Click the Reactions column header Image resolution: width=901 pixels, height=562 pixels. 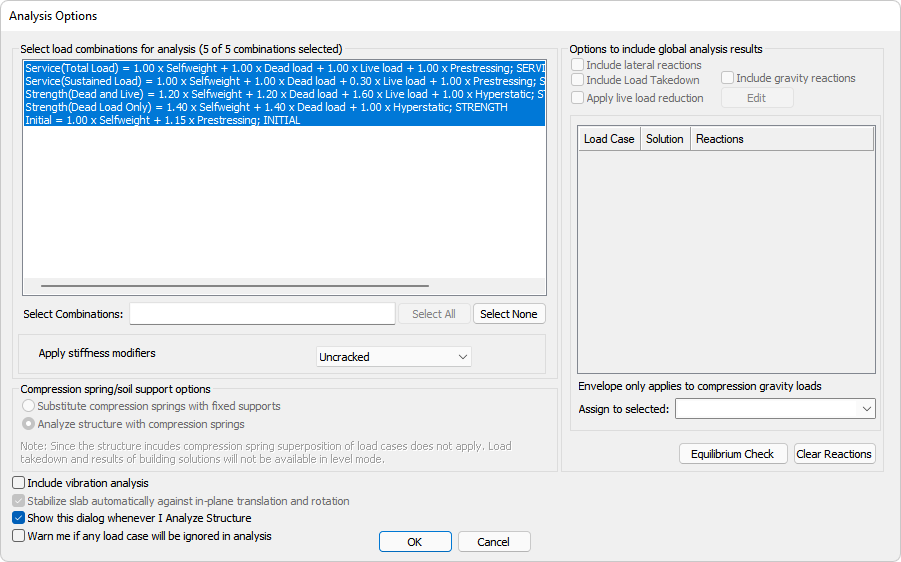point(720,139)
